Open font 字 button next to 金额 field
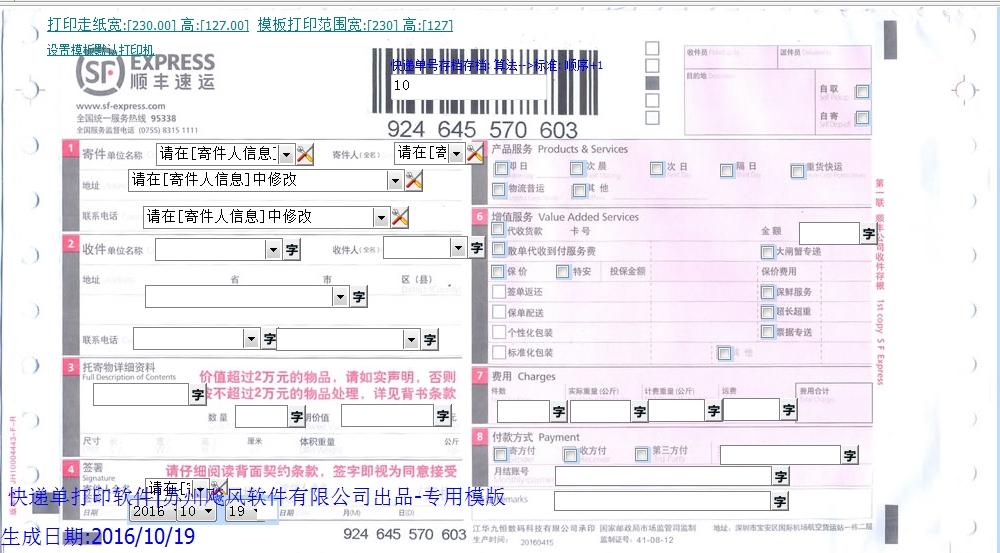1000x553 pixels. point(869,233)
